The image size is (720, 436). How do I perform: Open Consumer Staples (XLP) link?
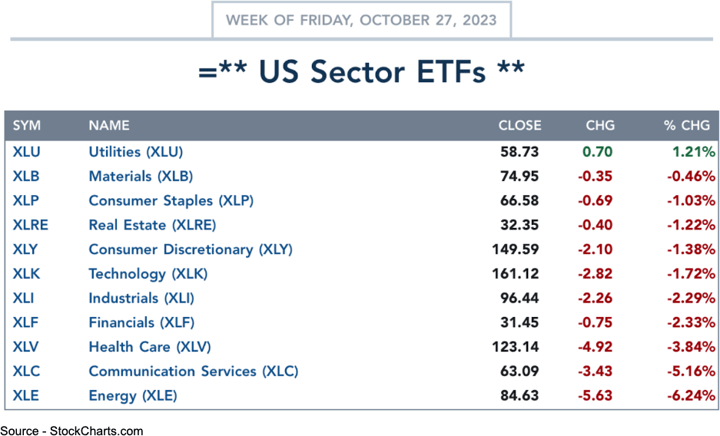click(171, 201)
